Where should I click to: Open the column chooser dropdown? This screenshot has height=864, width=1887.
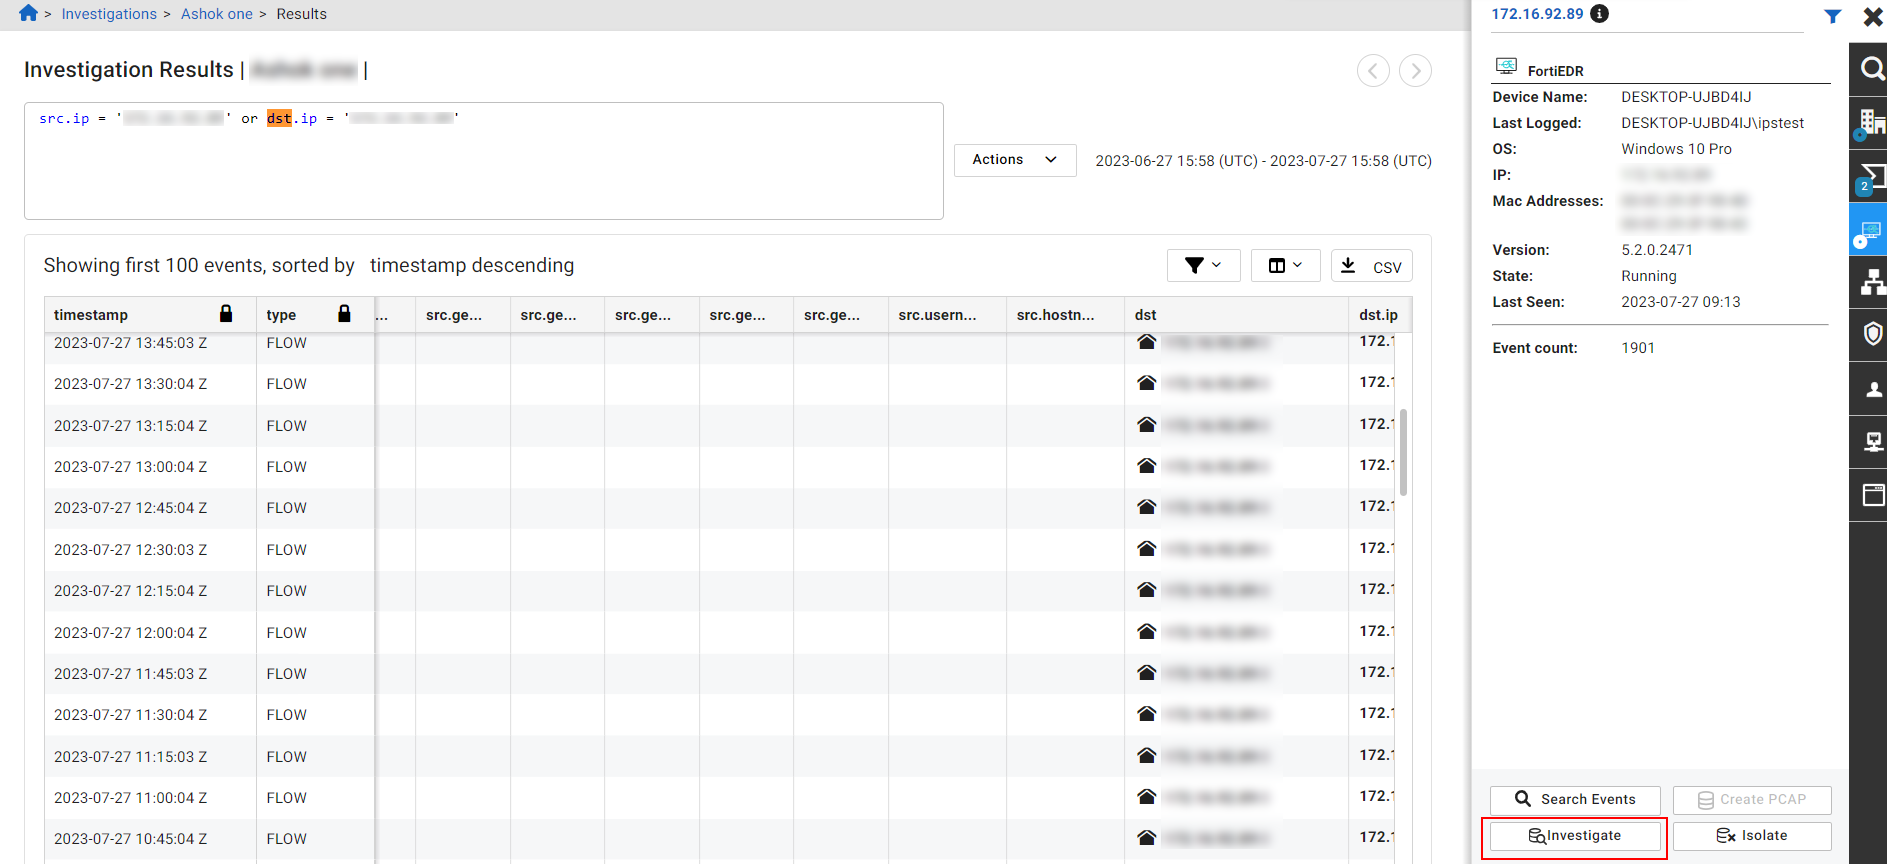coord(1285,266)
